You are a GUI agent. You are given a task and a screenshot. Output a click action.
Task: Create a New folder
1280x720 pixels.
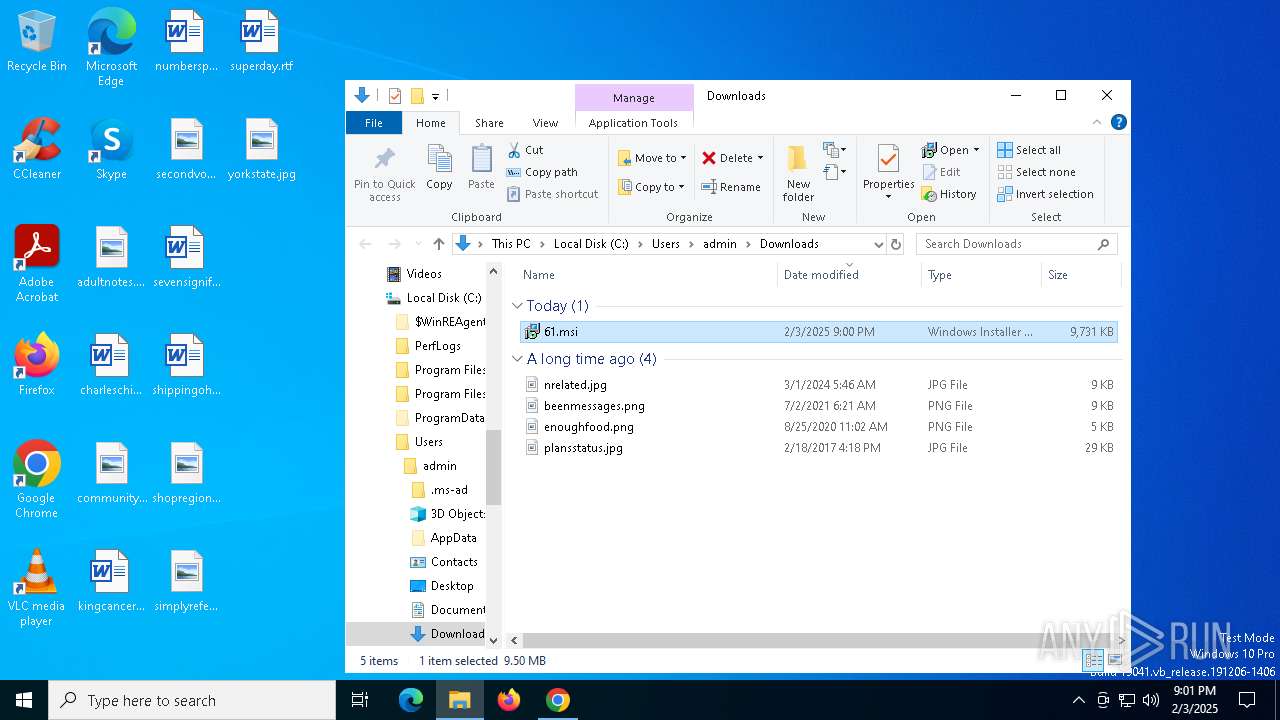[798, 173]
